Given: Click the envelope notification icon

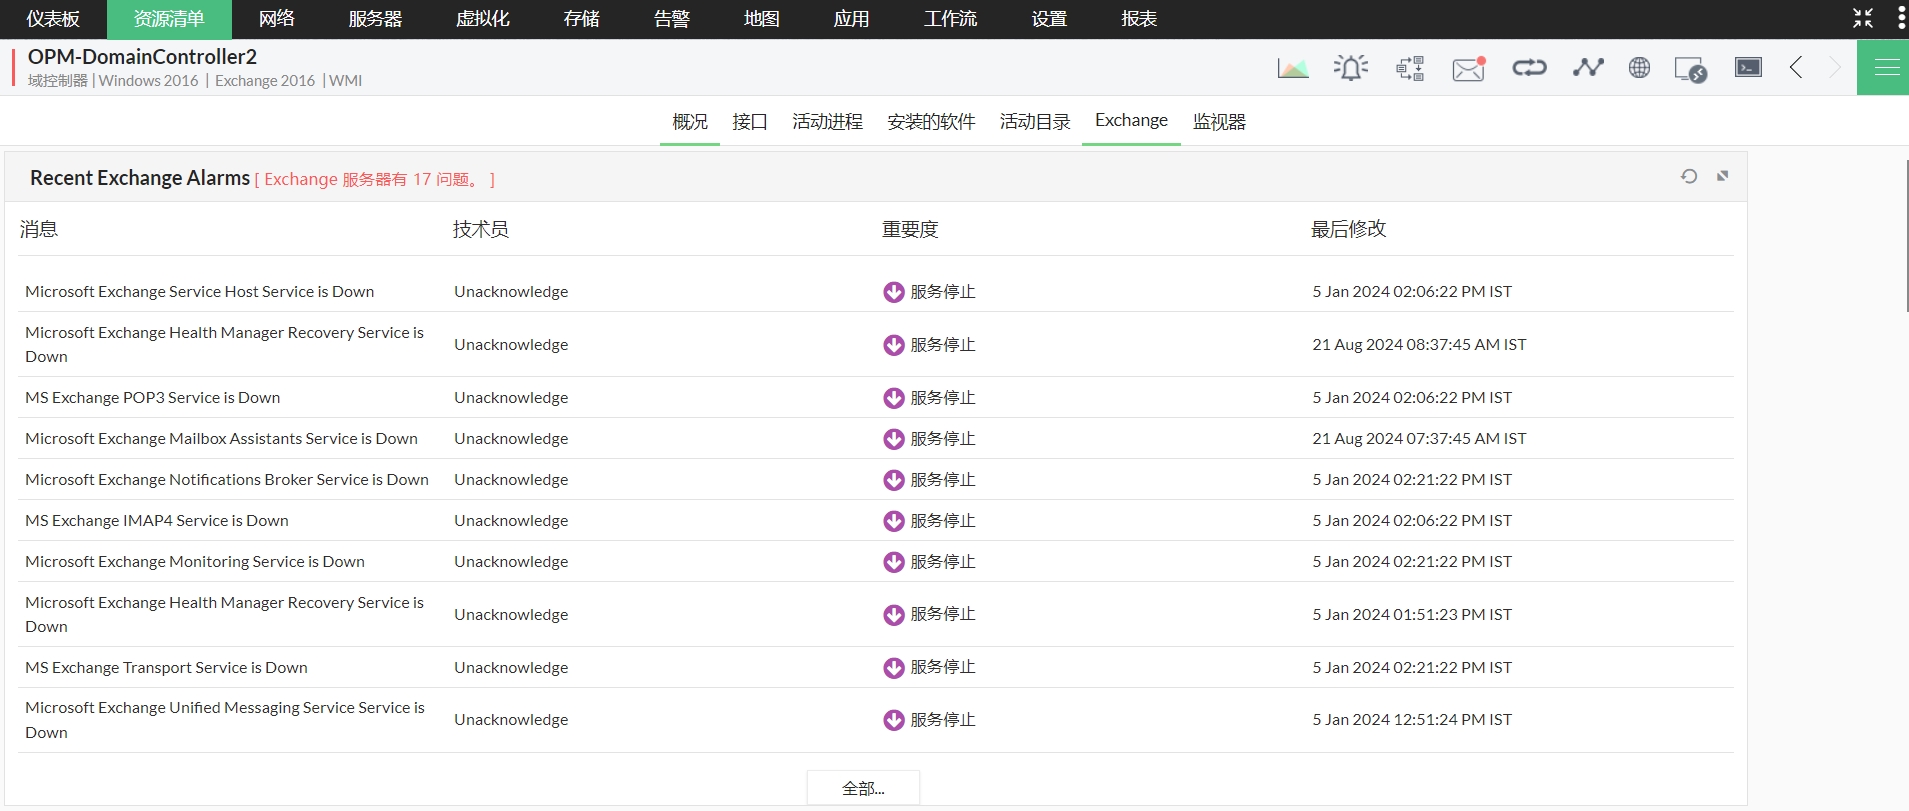Looking at the screenshot, I should (1469, 68).
